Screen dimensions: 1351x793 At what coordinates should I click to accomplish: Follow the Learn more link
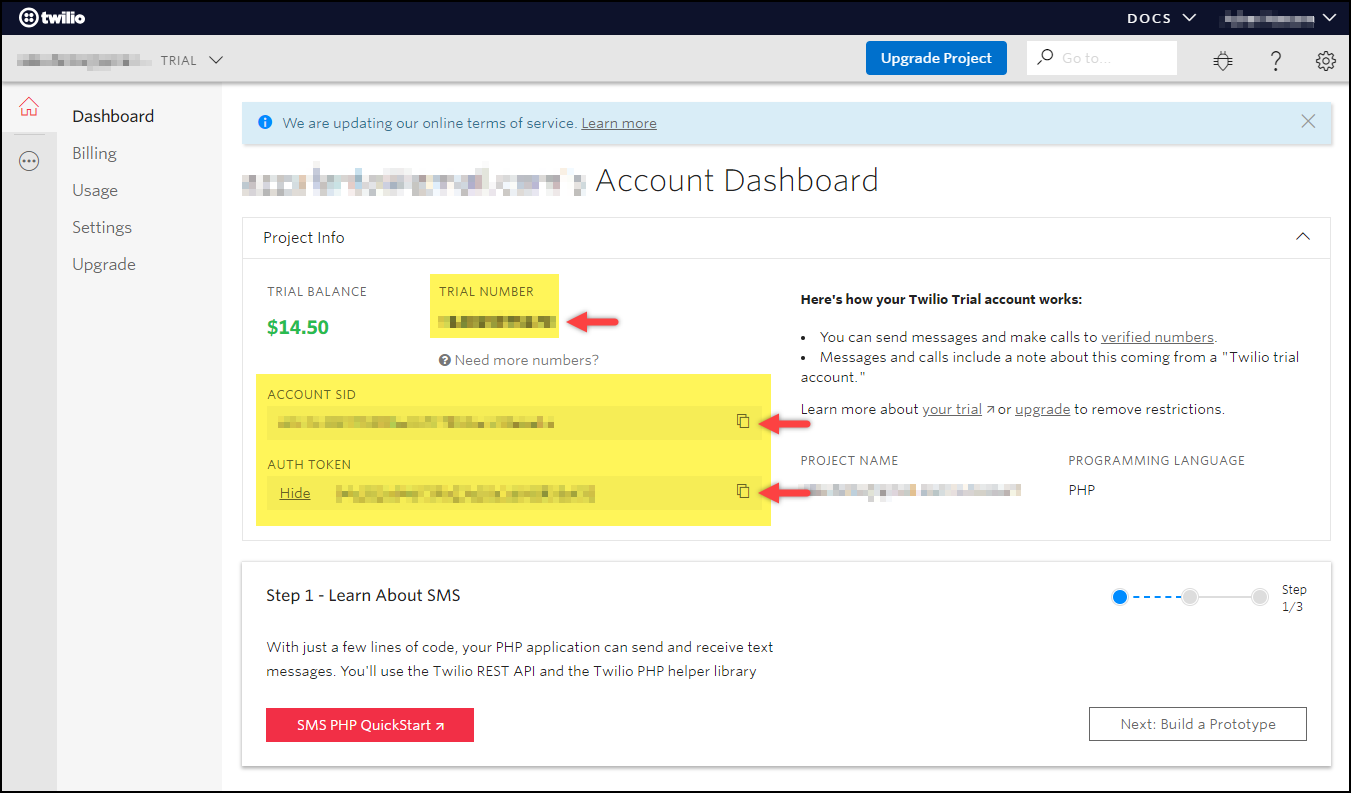point(619,123)
